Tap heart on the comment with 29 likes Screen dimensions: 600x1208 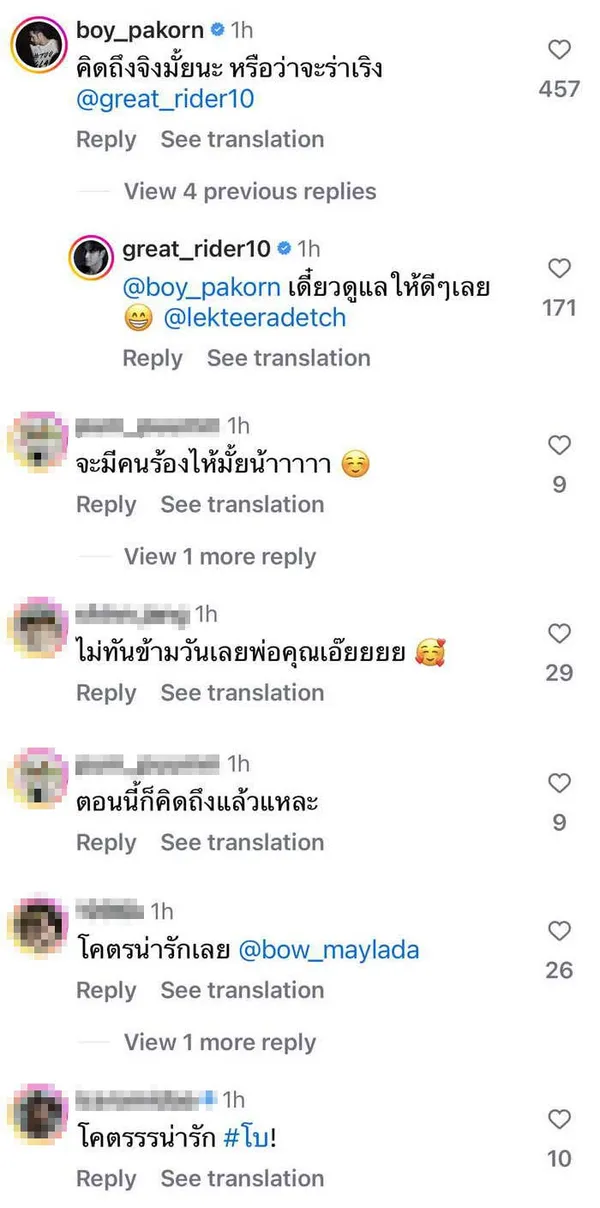559,634
